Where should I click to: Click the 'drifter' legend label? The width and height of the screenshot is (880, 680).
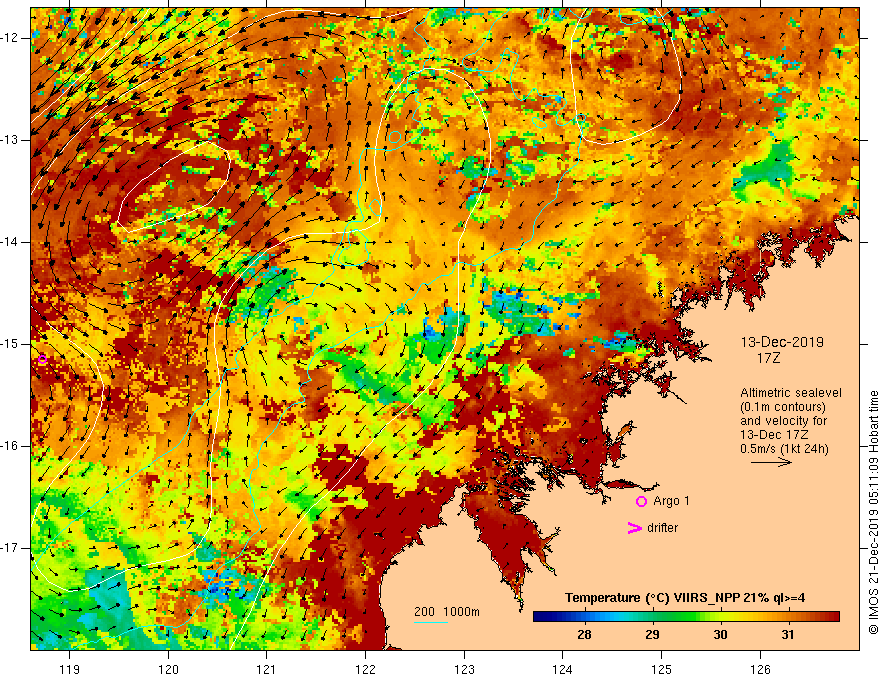(662, 528)
